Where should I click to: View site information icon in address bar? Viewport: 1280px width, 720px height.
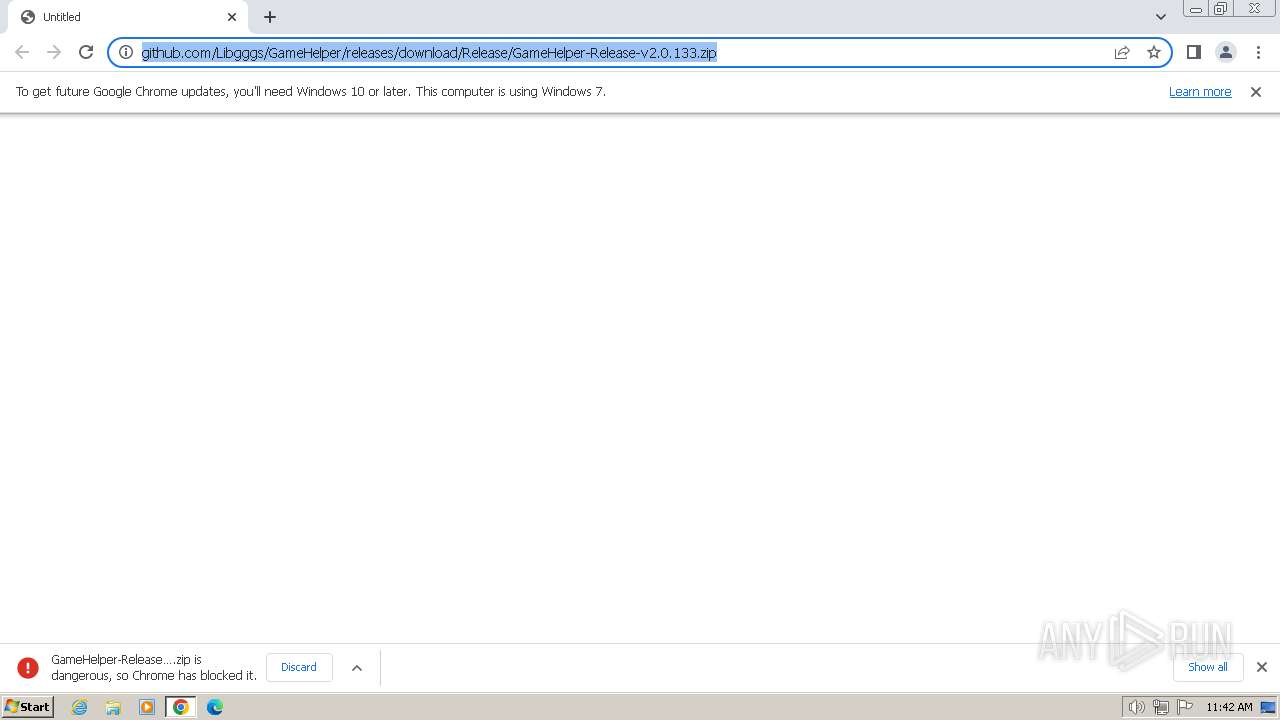pyautogui.click(x=126, y=52)
